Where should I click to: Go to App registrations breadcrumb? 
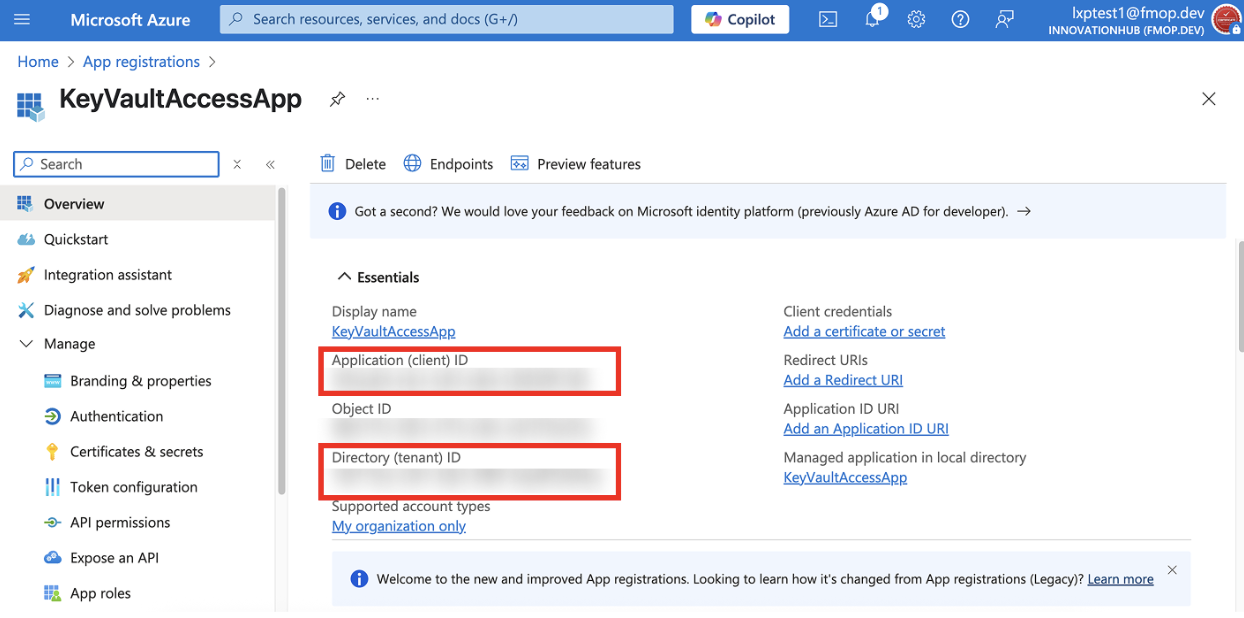click(141, 62)
